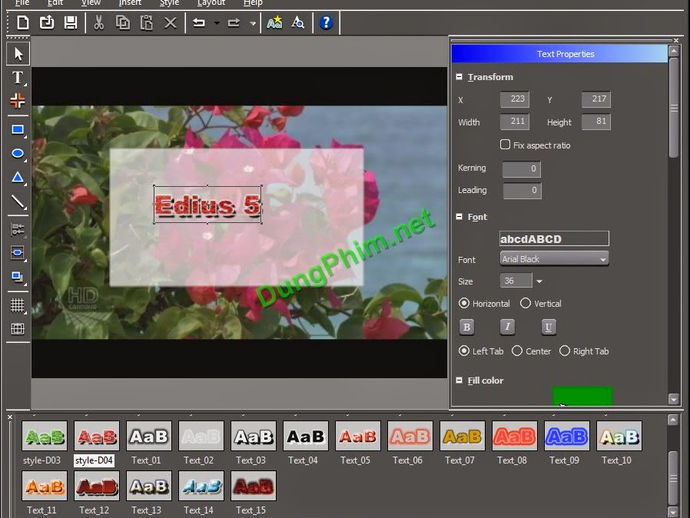Select the Line drawing tool
This screenshot has width=690, height=518.
click(18, 202)
